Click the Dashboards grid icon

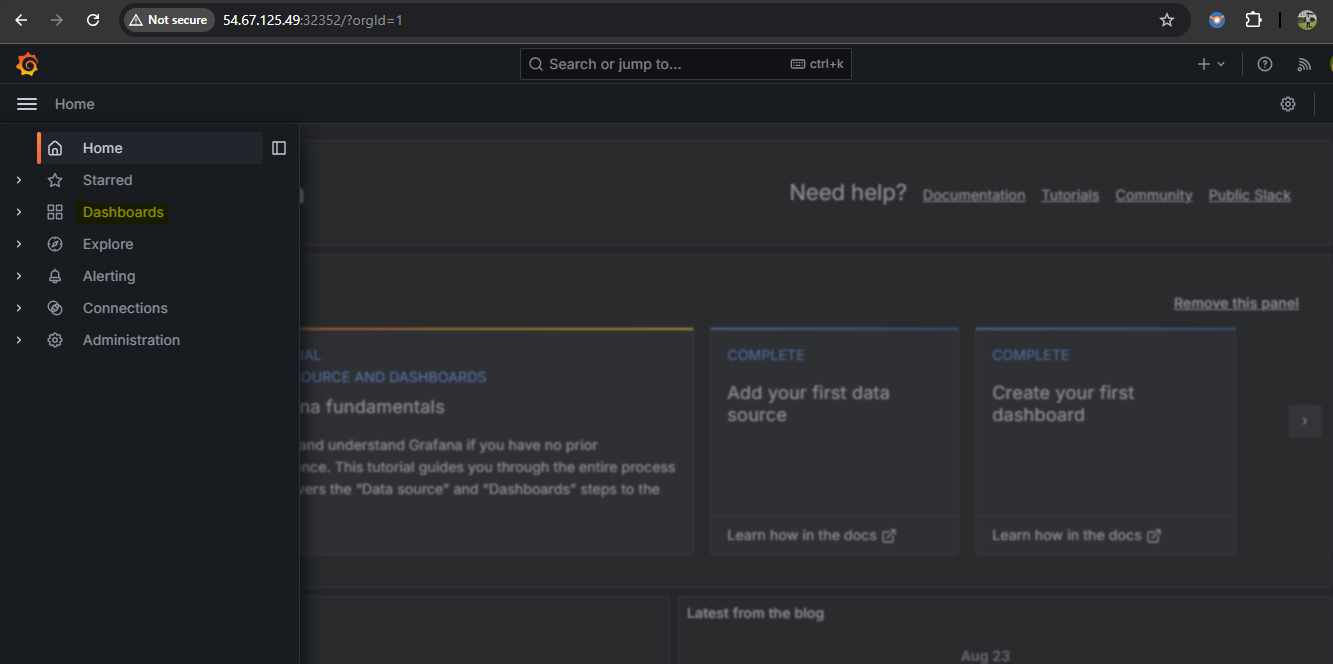(x=55, y=212)
